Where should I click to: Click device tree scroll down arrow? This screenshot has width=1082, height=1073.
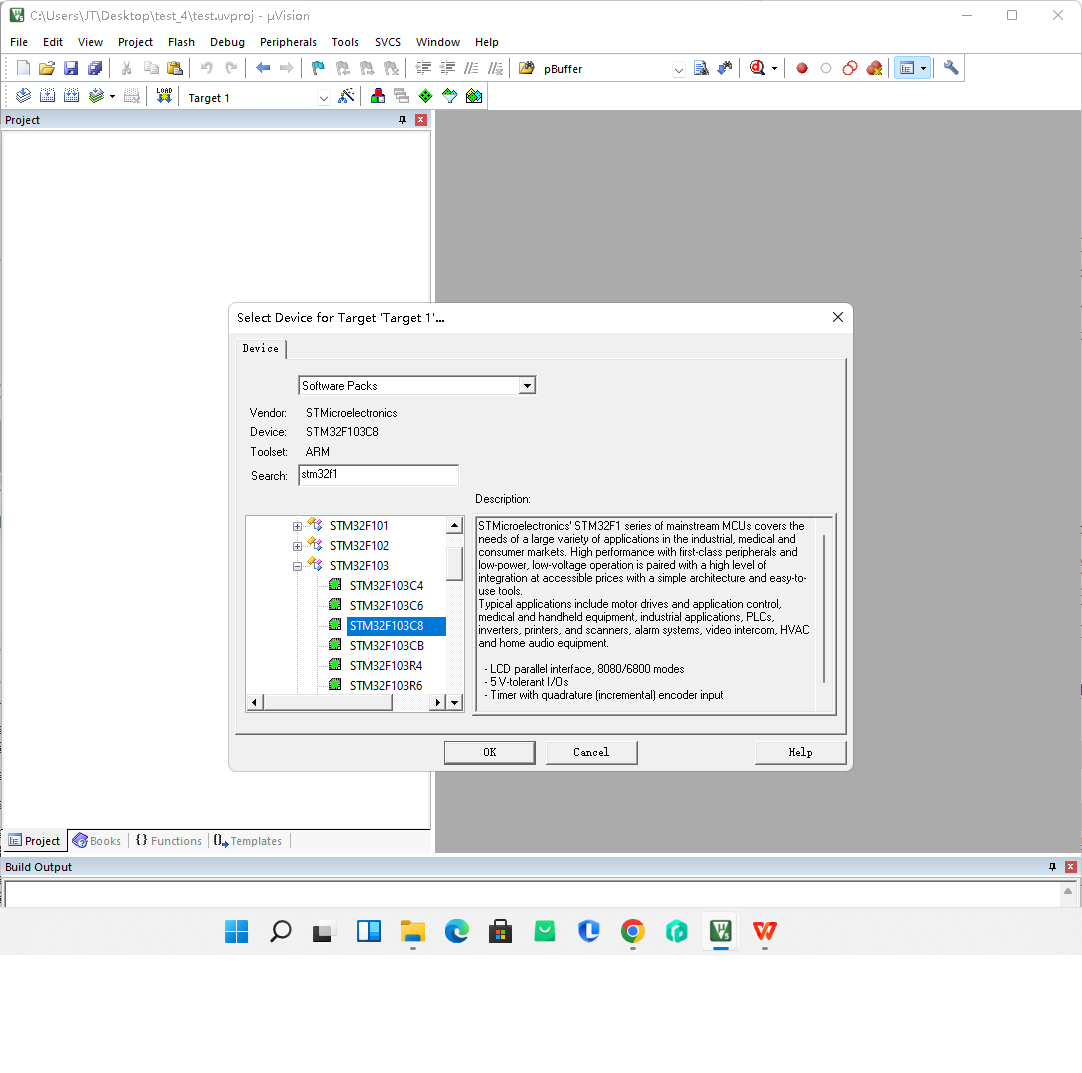[x=454, y=702]
